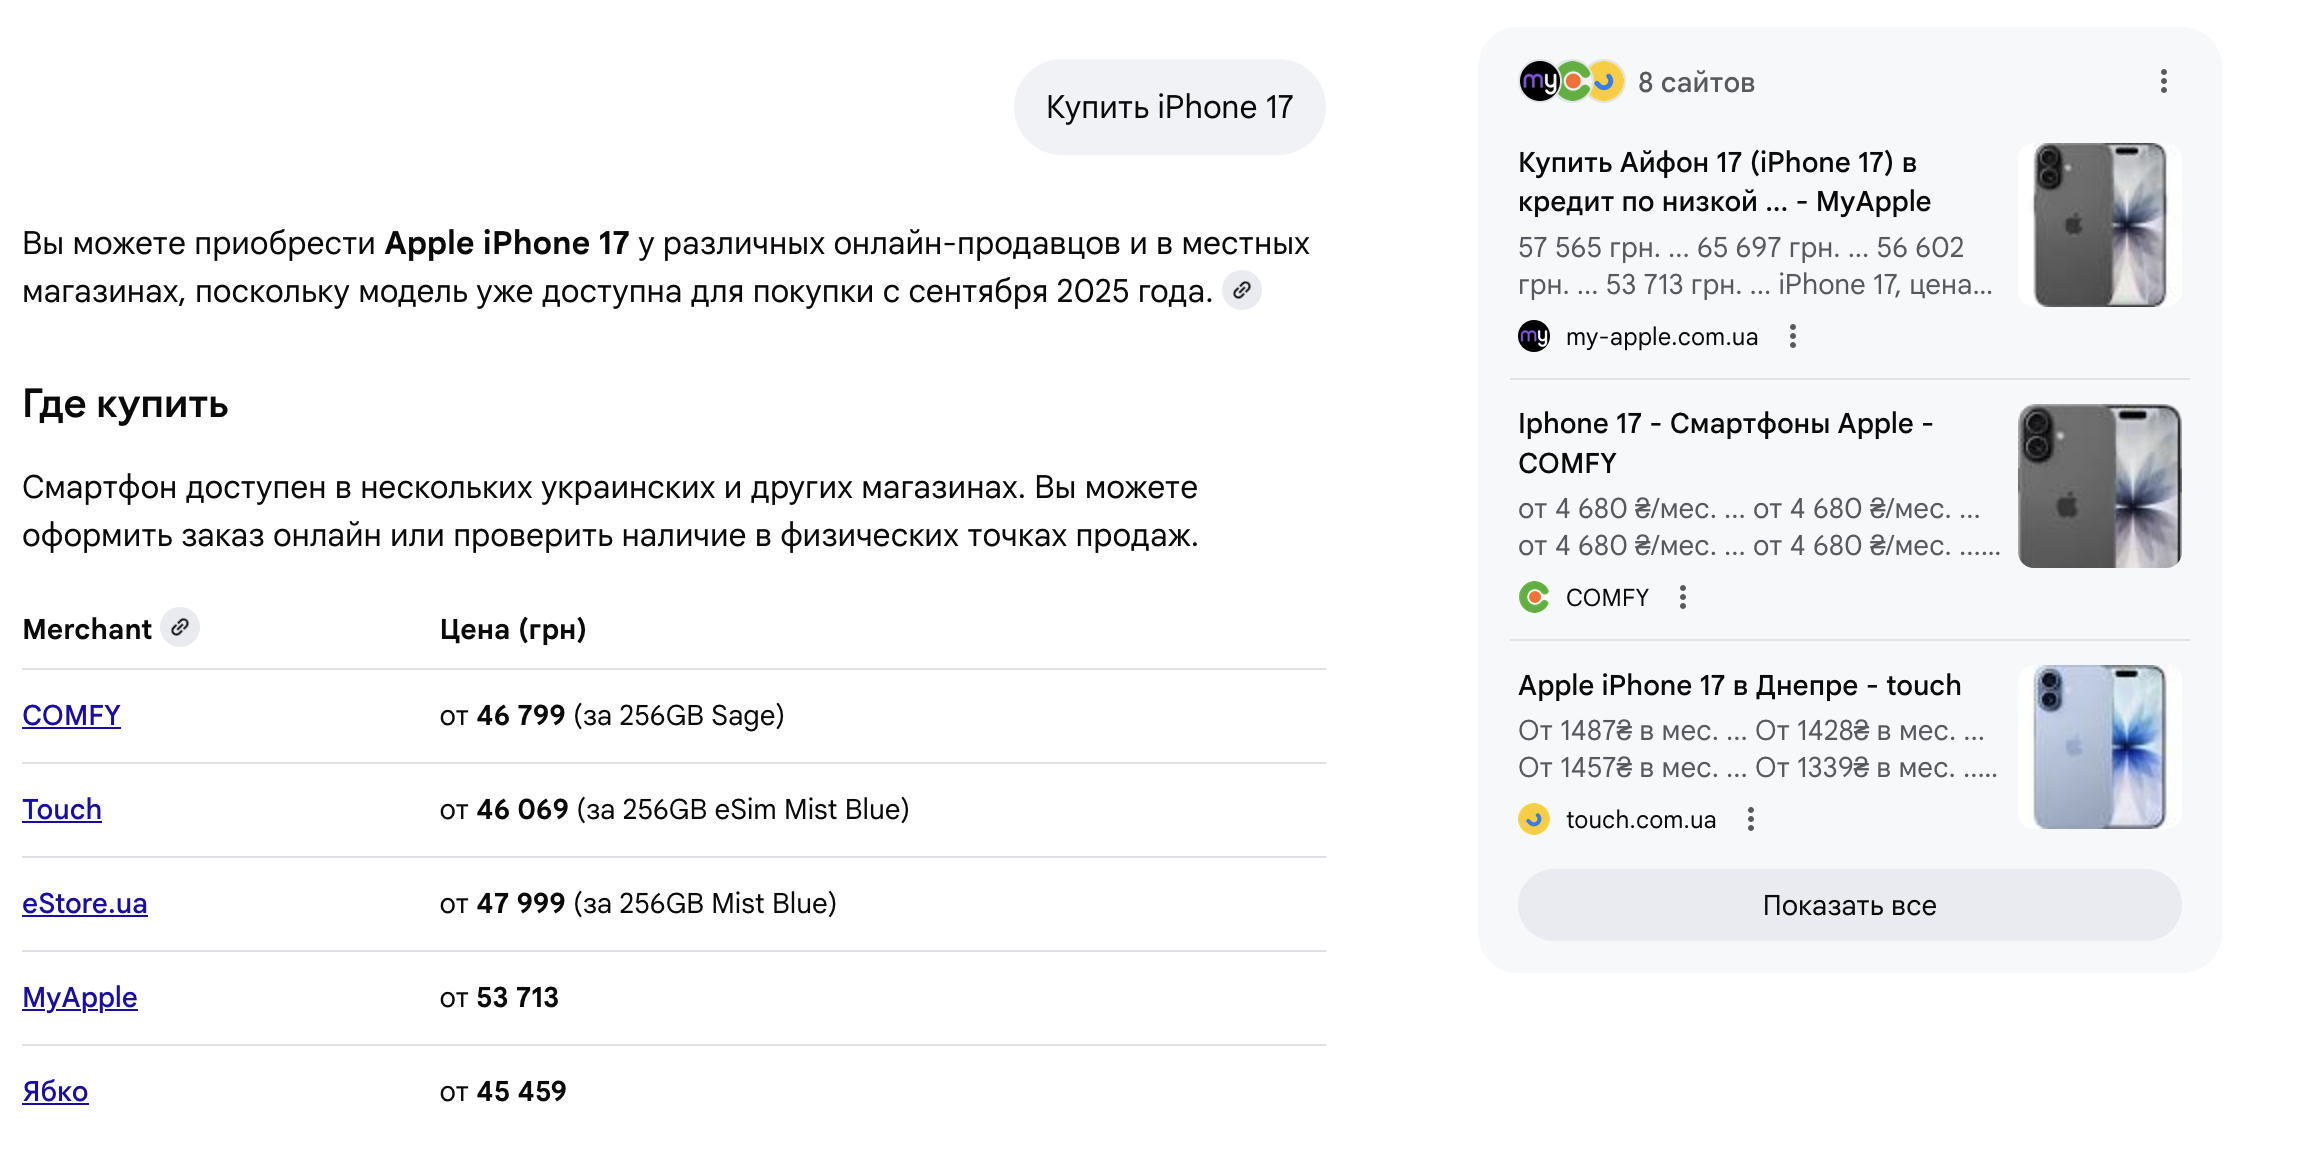Visit the eStore.ua merchant page
Image resolution: width=2306 pixels, height=1166 pixels.
(x=85, y=903)
